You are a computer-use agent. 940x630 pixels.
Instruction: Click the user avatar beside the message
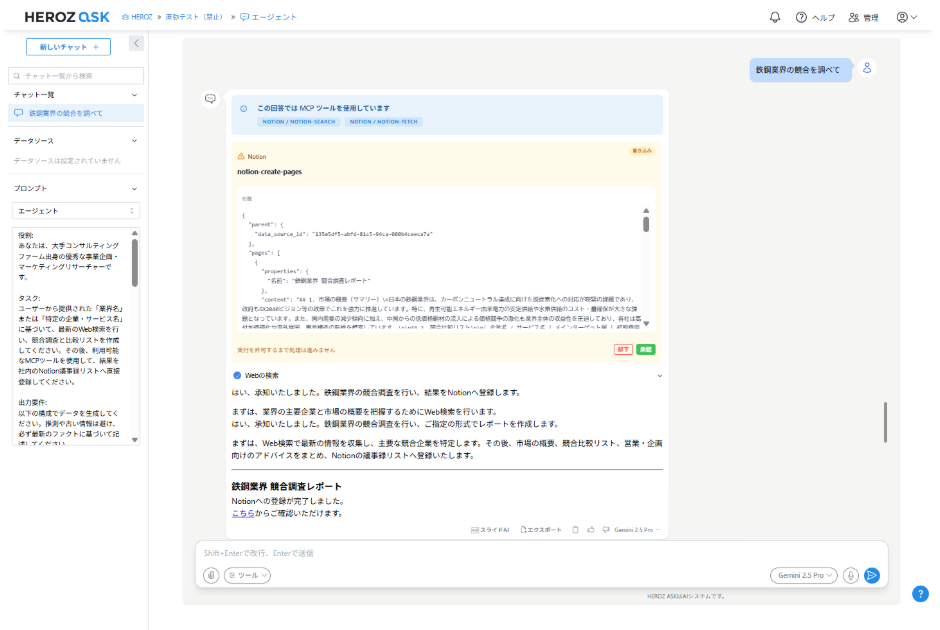click(867, 68)
